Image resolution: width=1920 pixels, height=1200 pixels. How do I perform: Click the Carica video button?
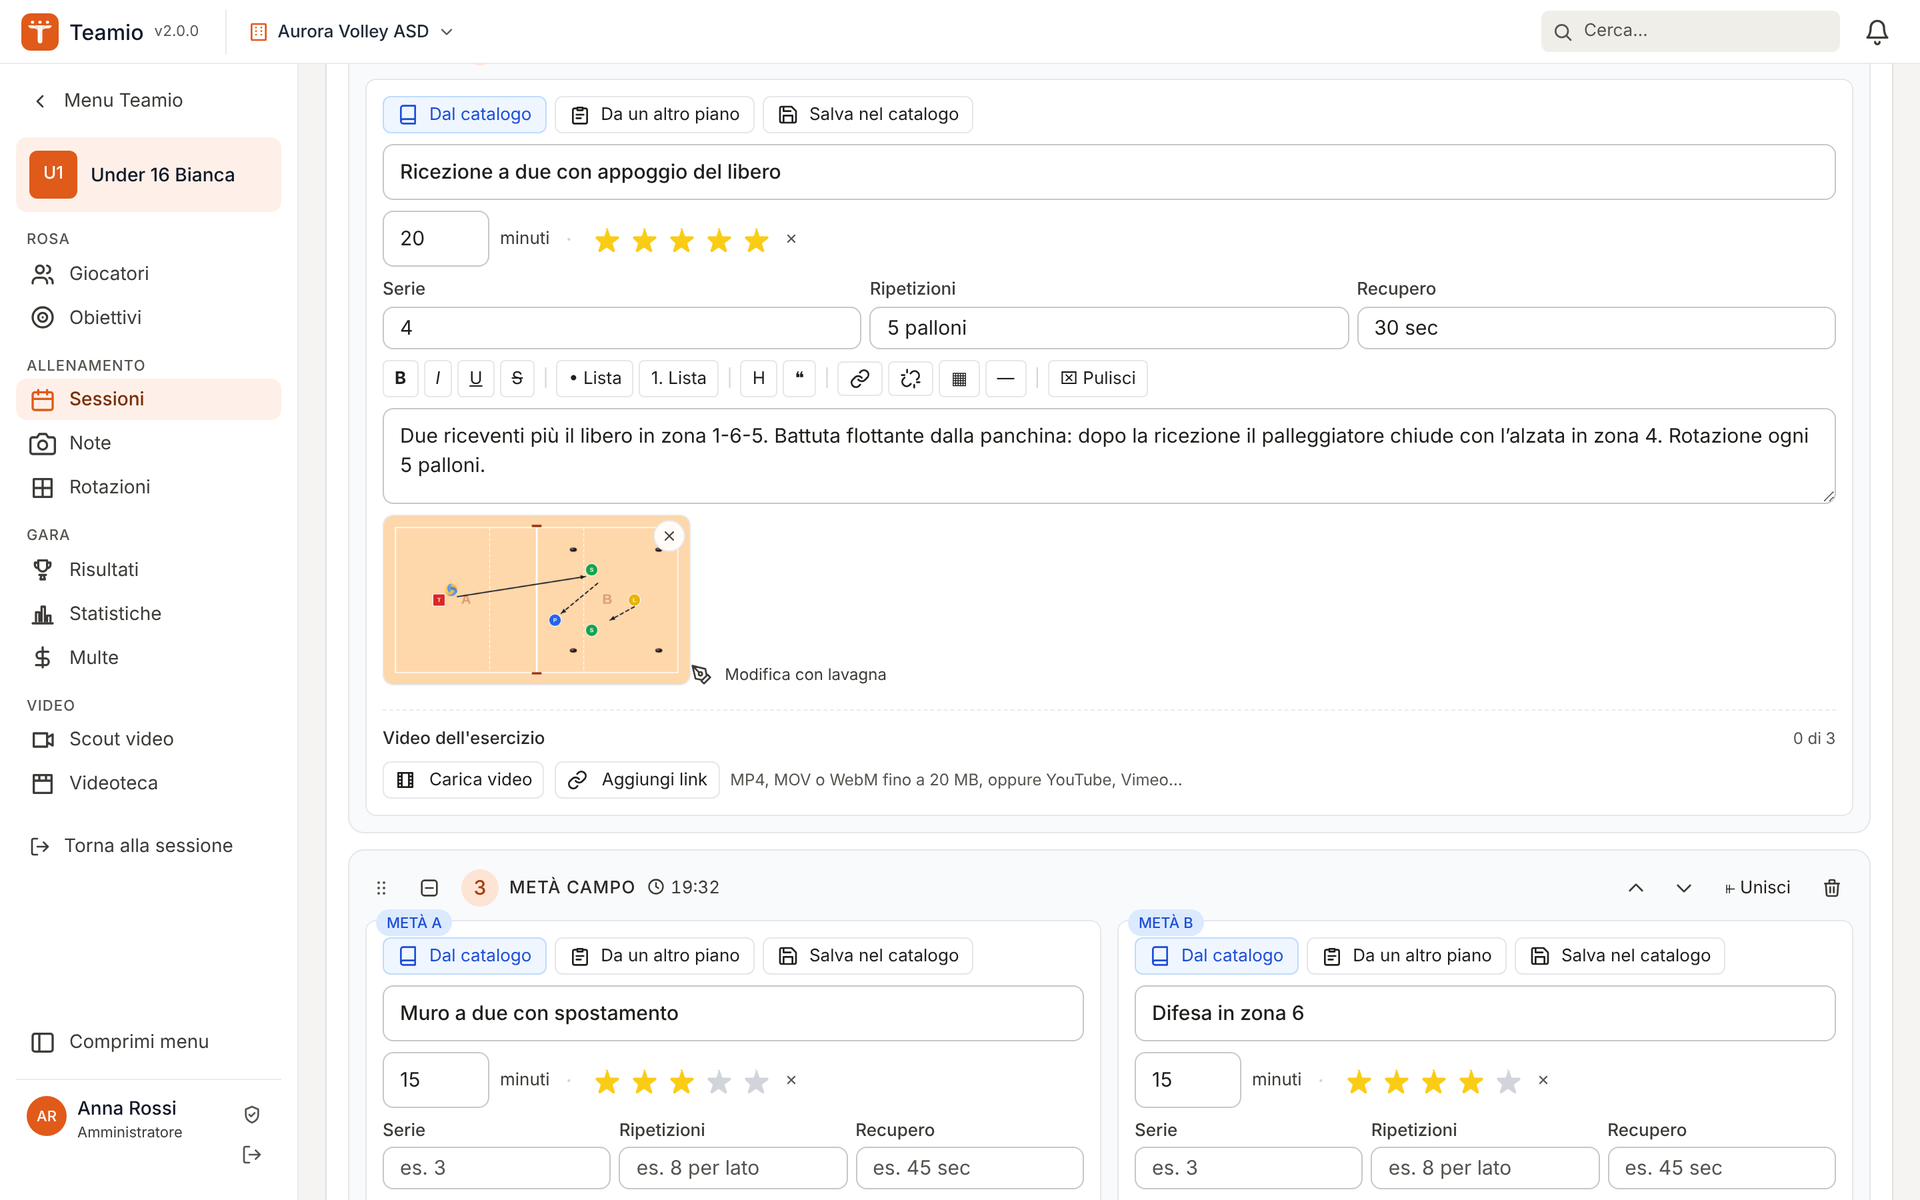tap(464, 780)
